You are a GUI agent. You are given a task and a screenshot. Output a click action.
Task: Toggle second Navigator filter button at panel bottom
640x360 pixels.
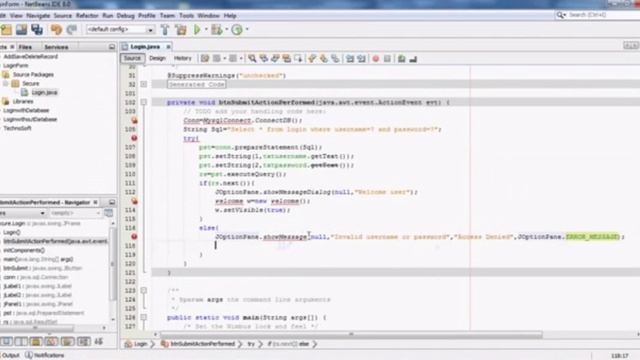tap(21, 341)
